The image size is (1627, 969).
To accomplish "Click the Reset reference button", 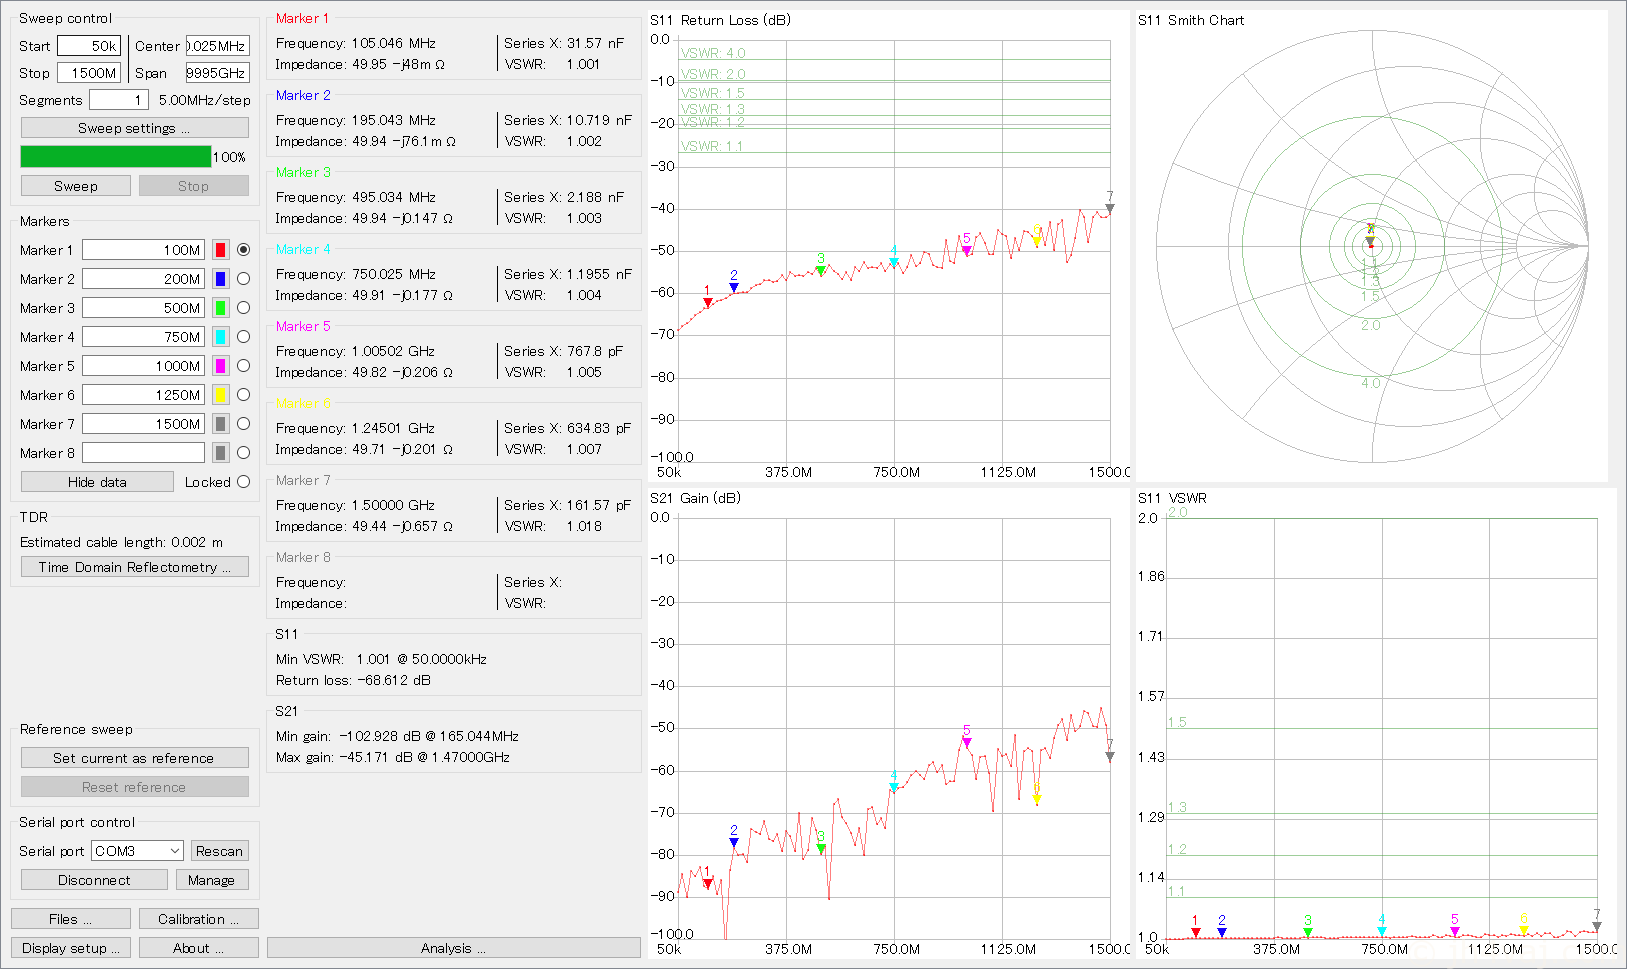I will click(x=135, y=787).
